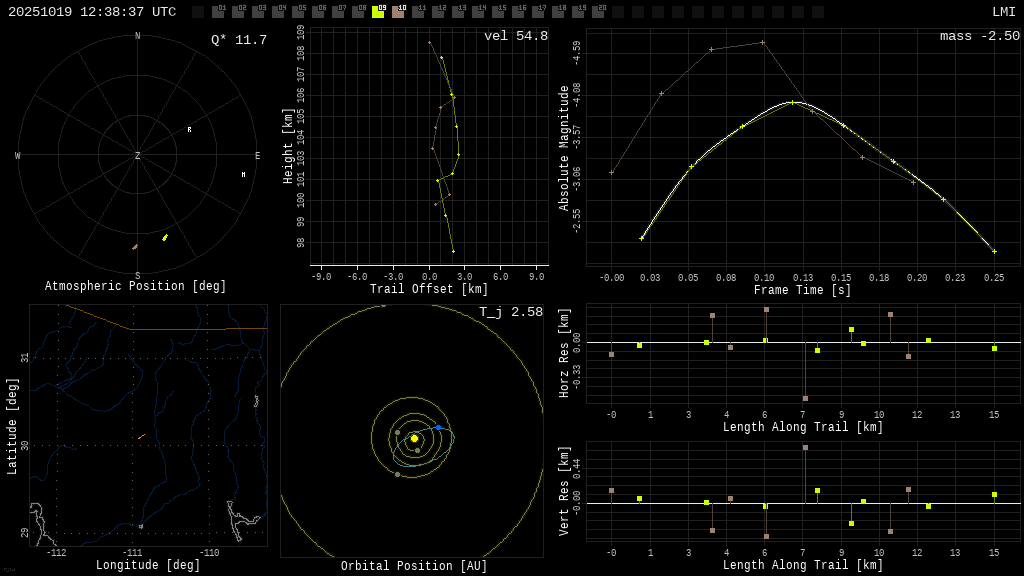
Task: Click the magnitude curve peak point
Action: [793, 102]
